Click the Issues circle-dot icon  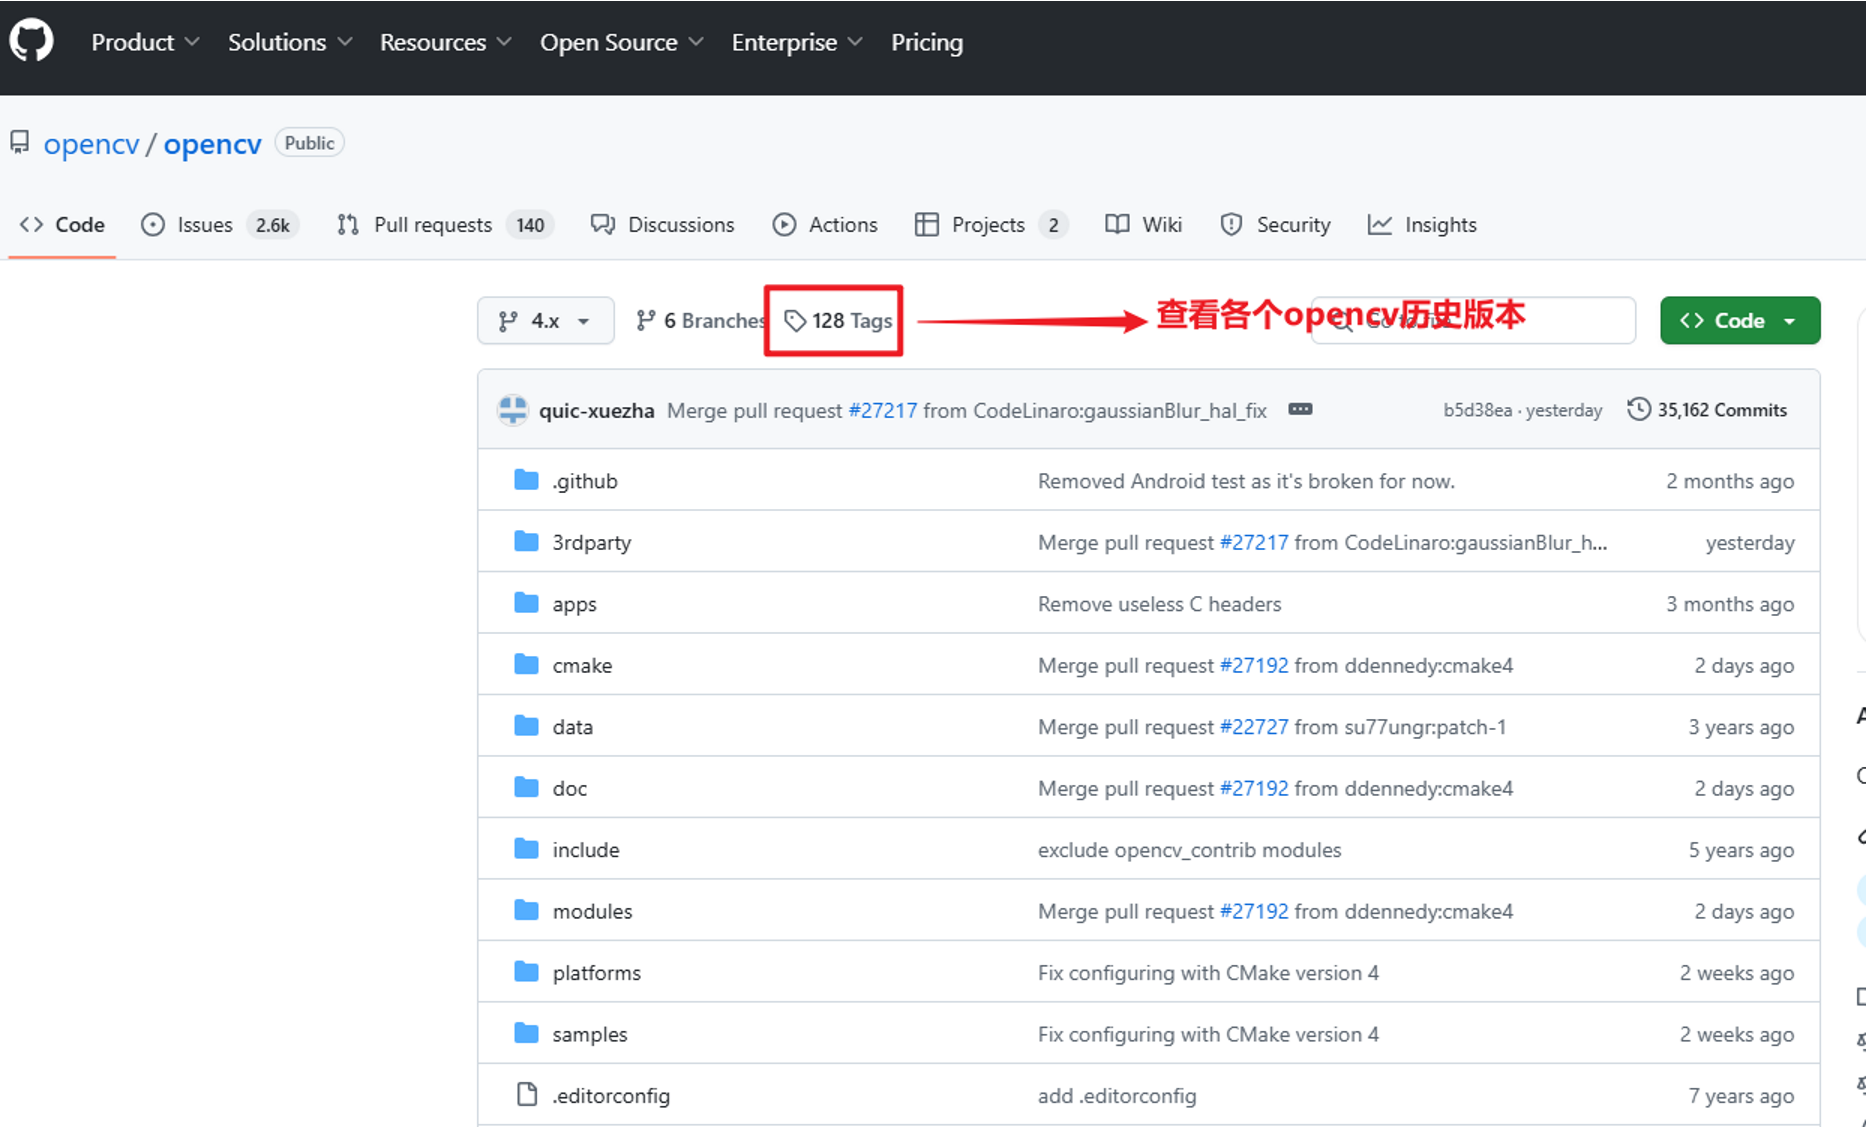tap(153, 225)
